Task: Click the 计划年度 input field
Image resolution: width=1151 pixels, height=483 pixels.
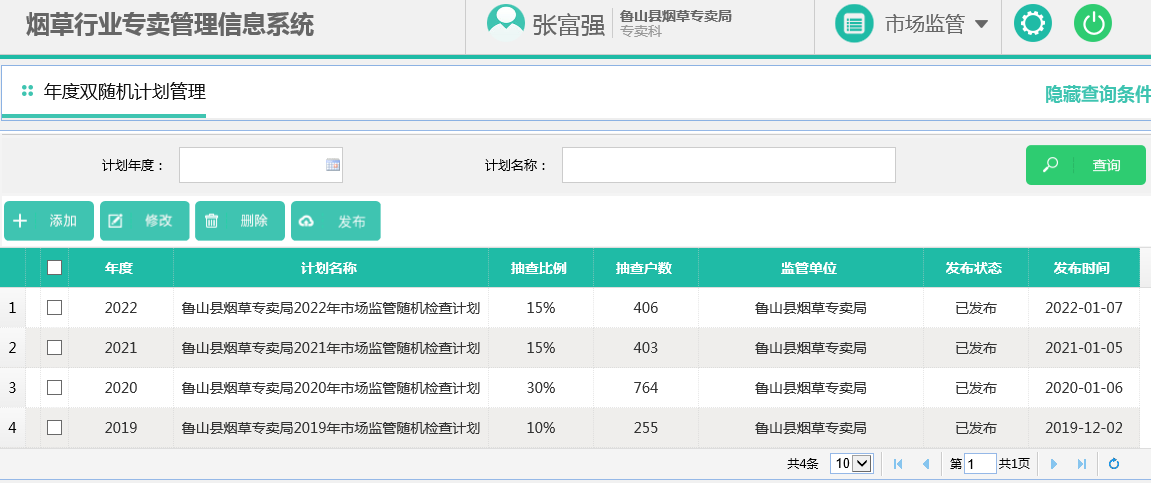Action: coord(261,165)
